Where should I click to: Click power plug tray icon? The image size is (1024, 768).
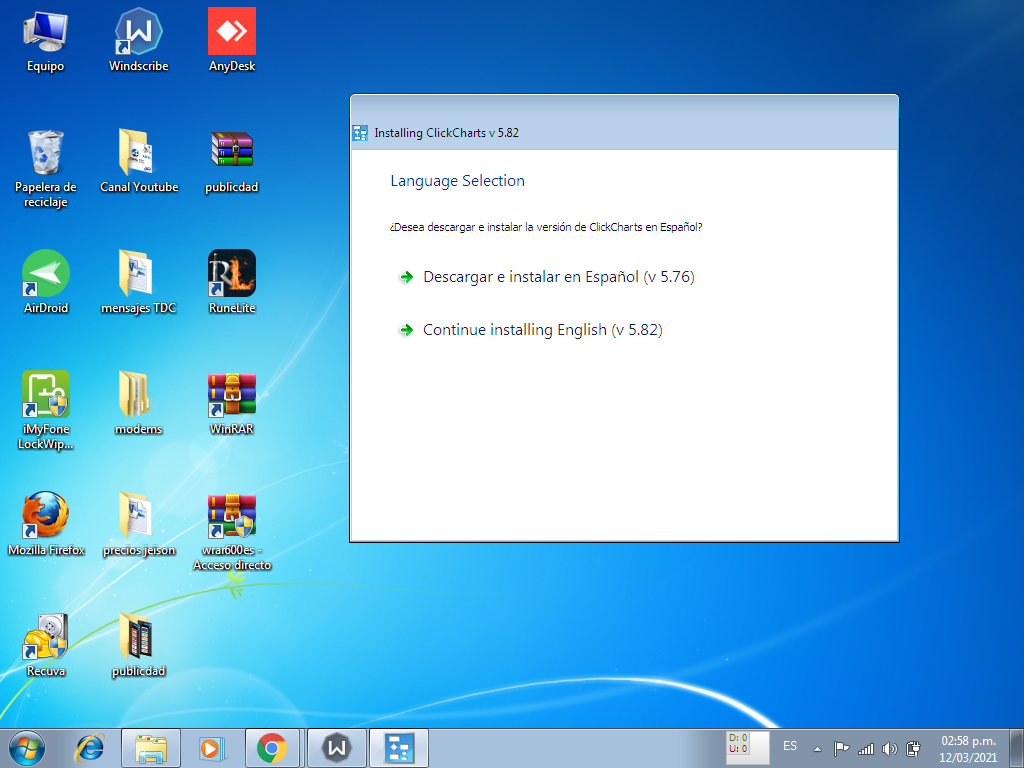point(914,749)
